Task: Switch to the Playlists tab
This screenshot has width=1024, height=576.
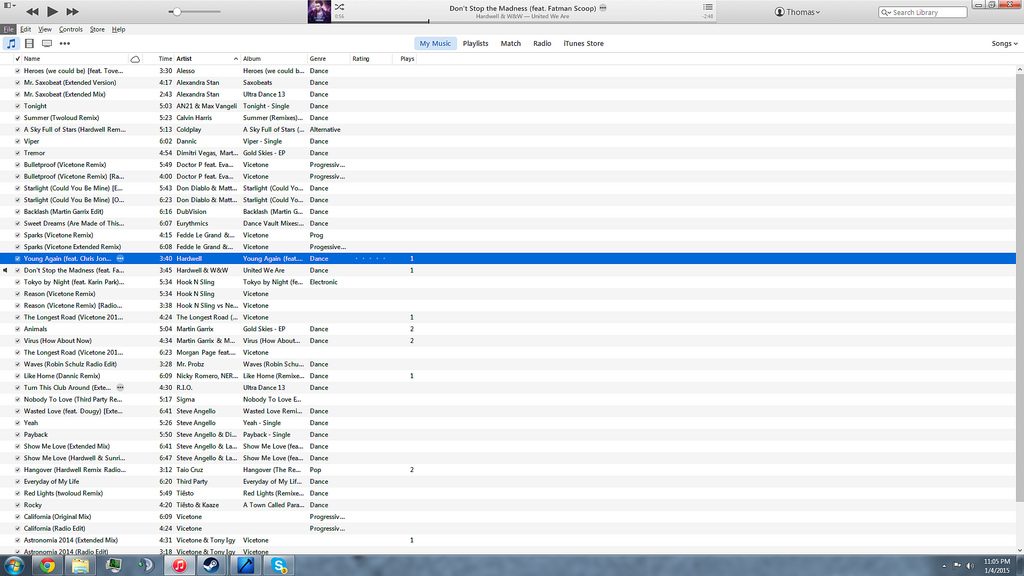Action: pos(475,44)
